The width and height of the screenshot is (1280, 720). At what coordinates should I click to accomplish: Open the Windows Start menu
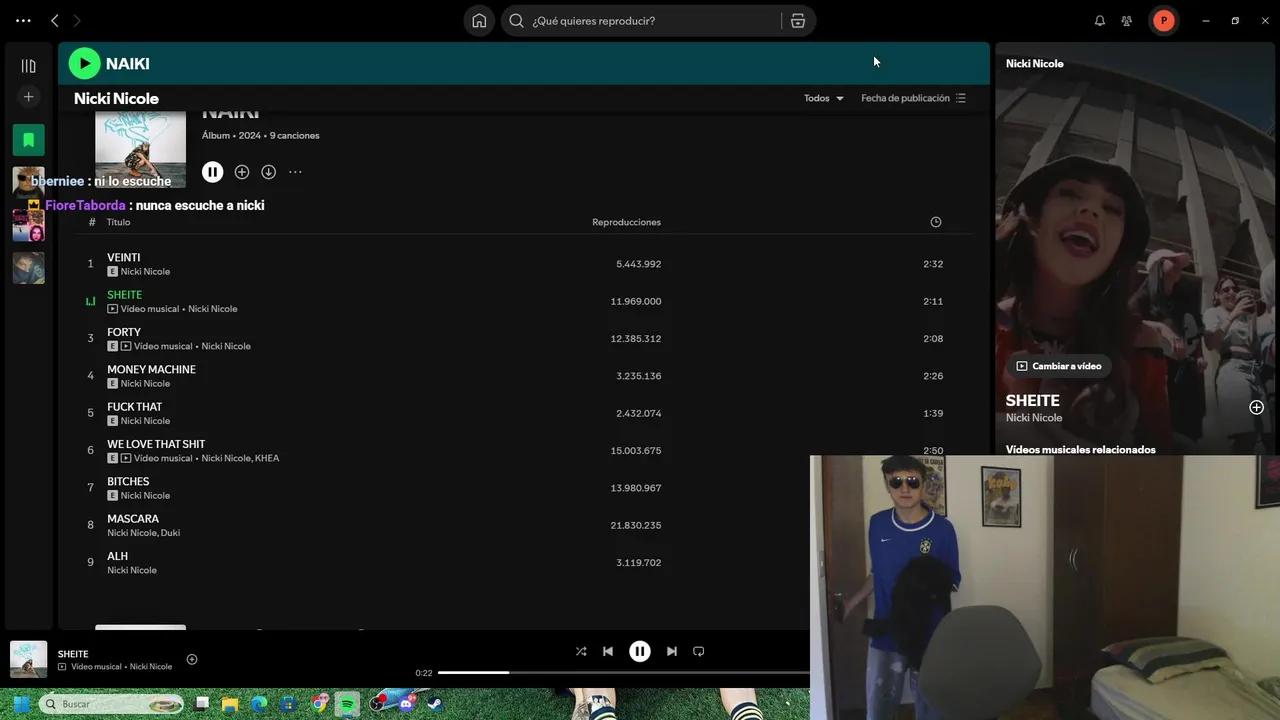(x=20, y=704)
